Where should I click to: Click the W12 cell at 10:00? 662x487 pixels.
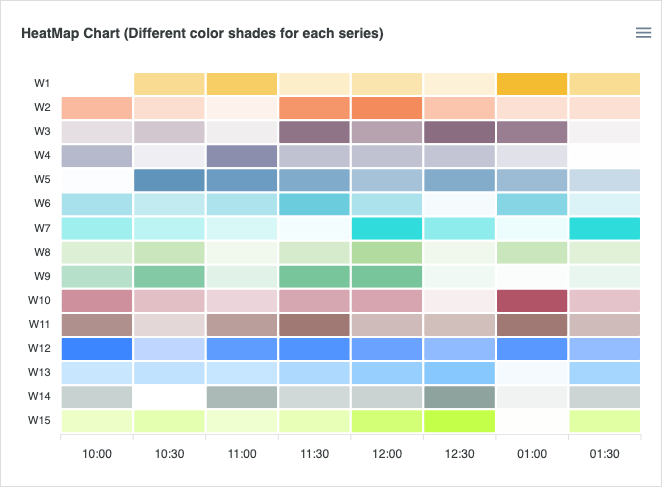(97, 349)
